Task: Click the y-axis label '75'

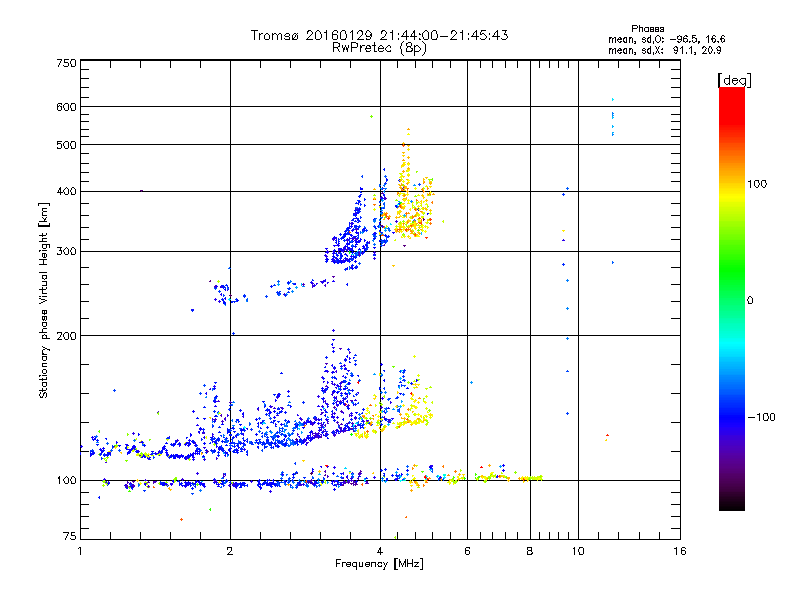Action: 70,536
